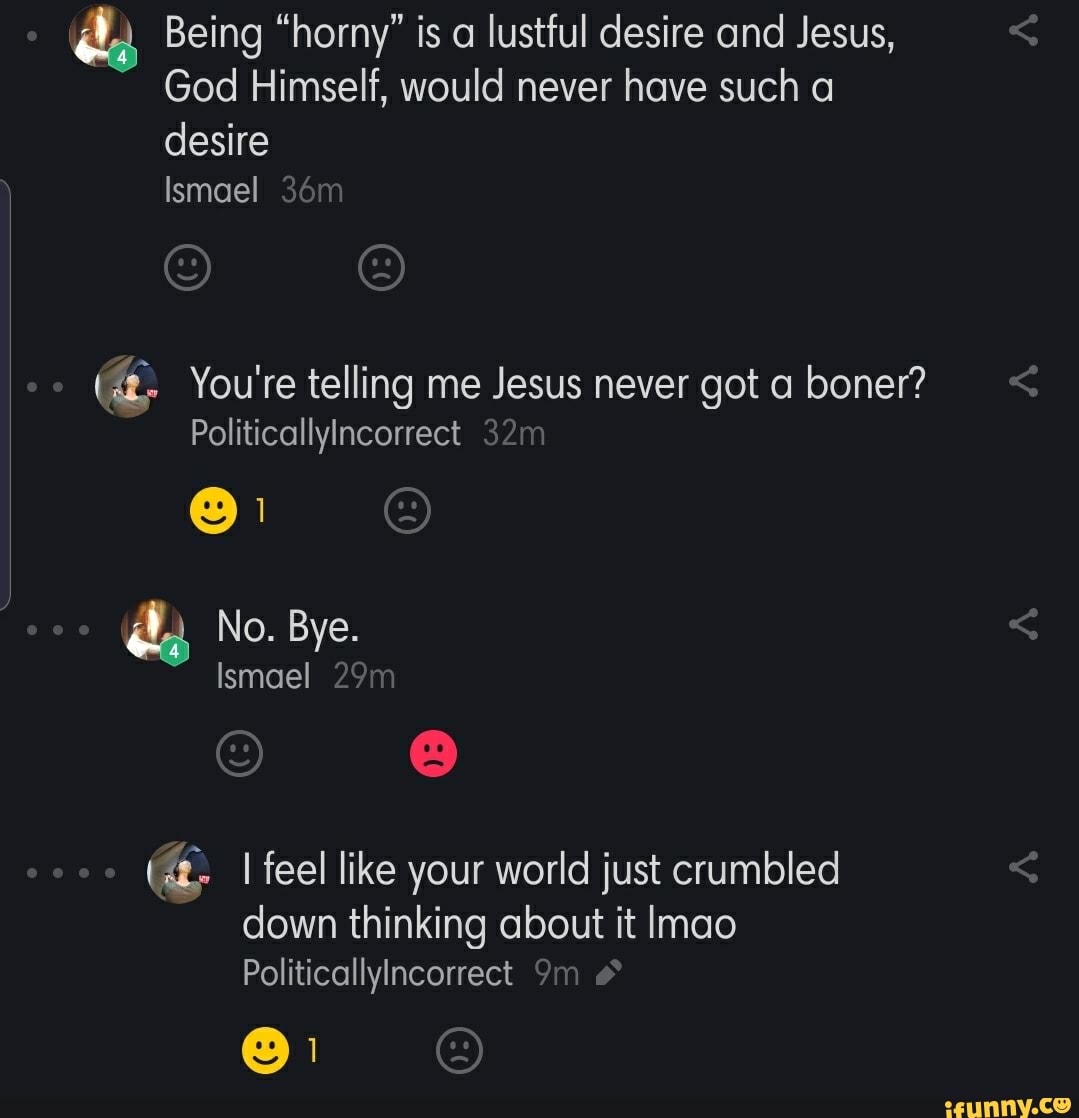Share the 'world just crumbled' comment

tap(1023, 868)
